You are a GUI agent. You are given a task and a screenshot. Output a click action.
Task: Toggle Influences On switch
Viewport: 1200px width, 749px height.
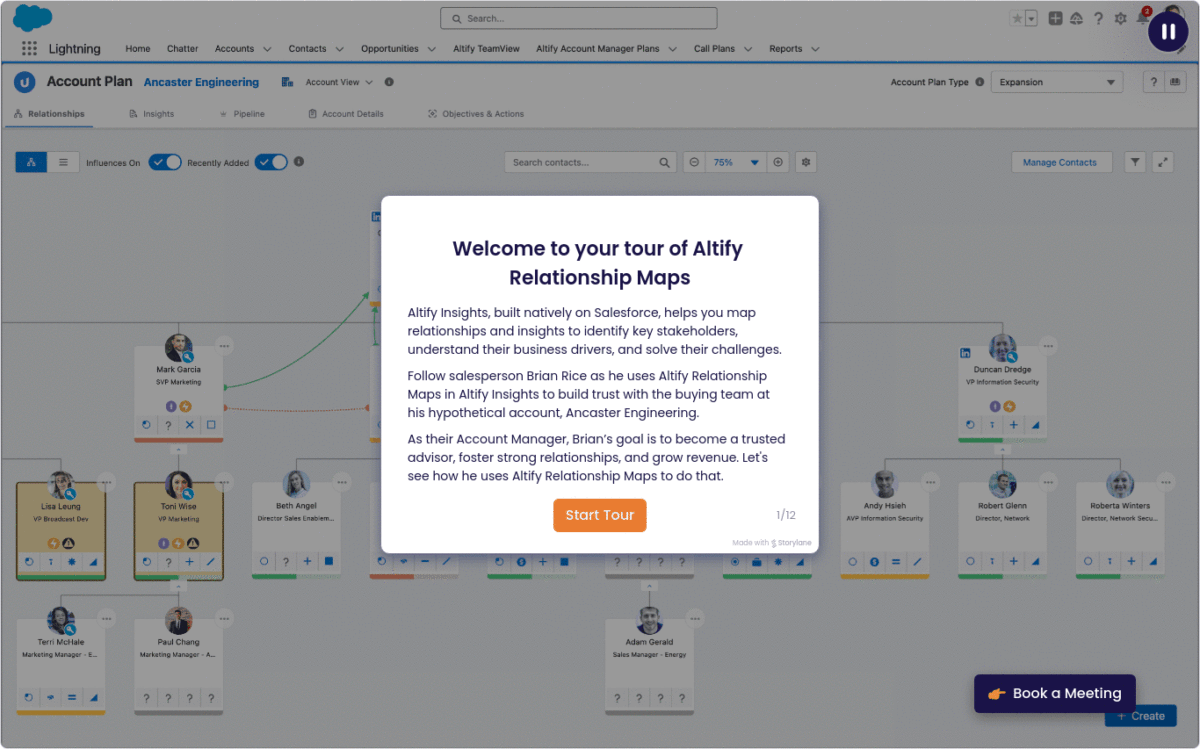pyautogui.click(x=165, y=162)
